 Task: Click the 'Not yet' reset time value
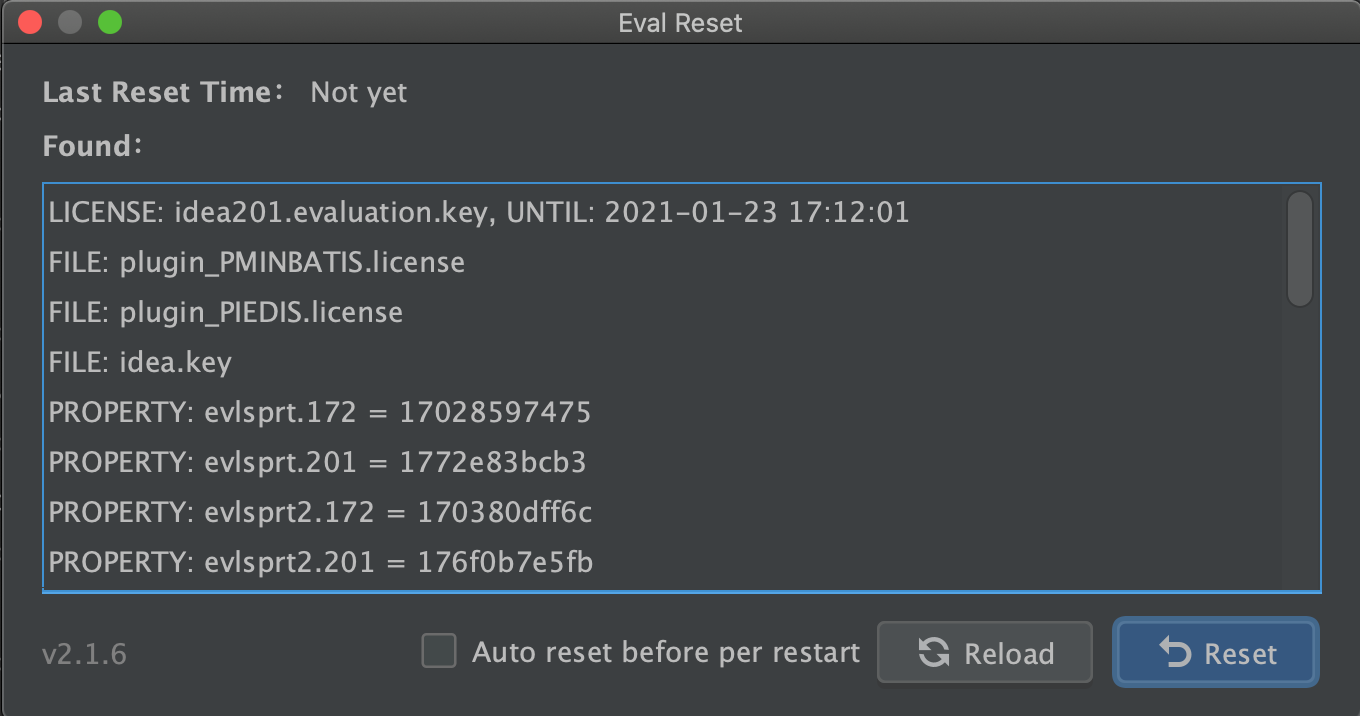point(358,93)
